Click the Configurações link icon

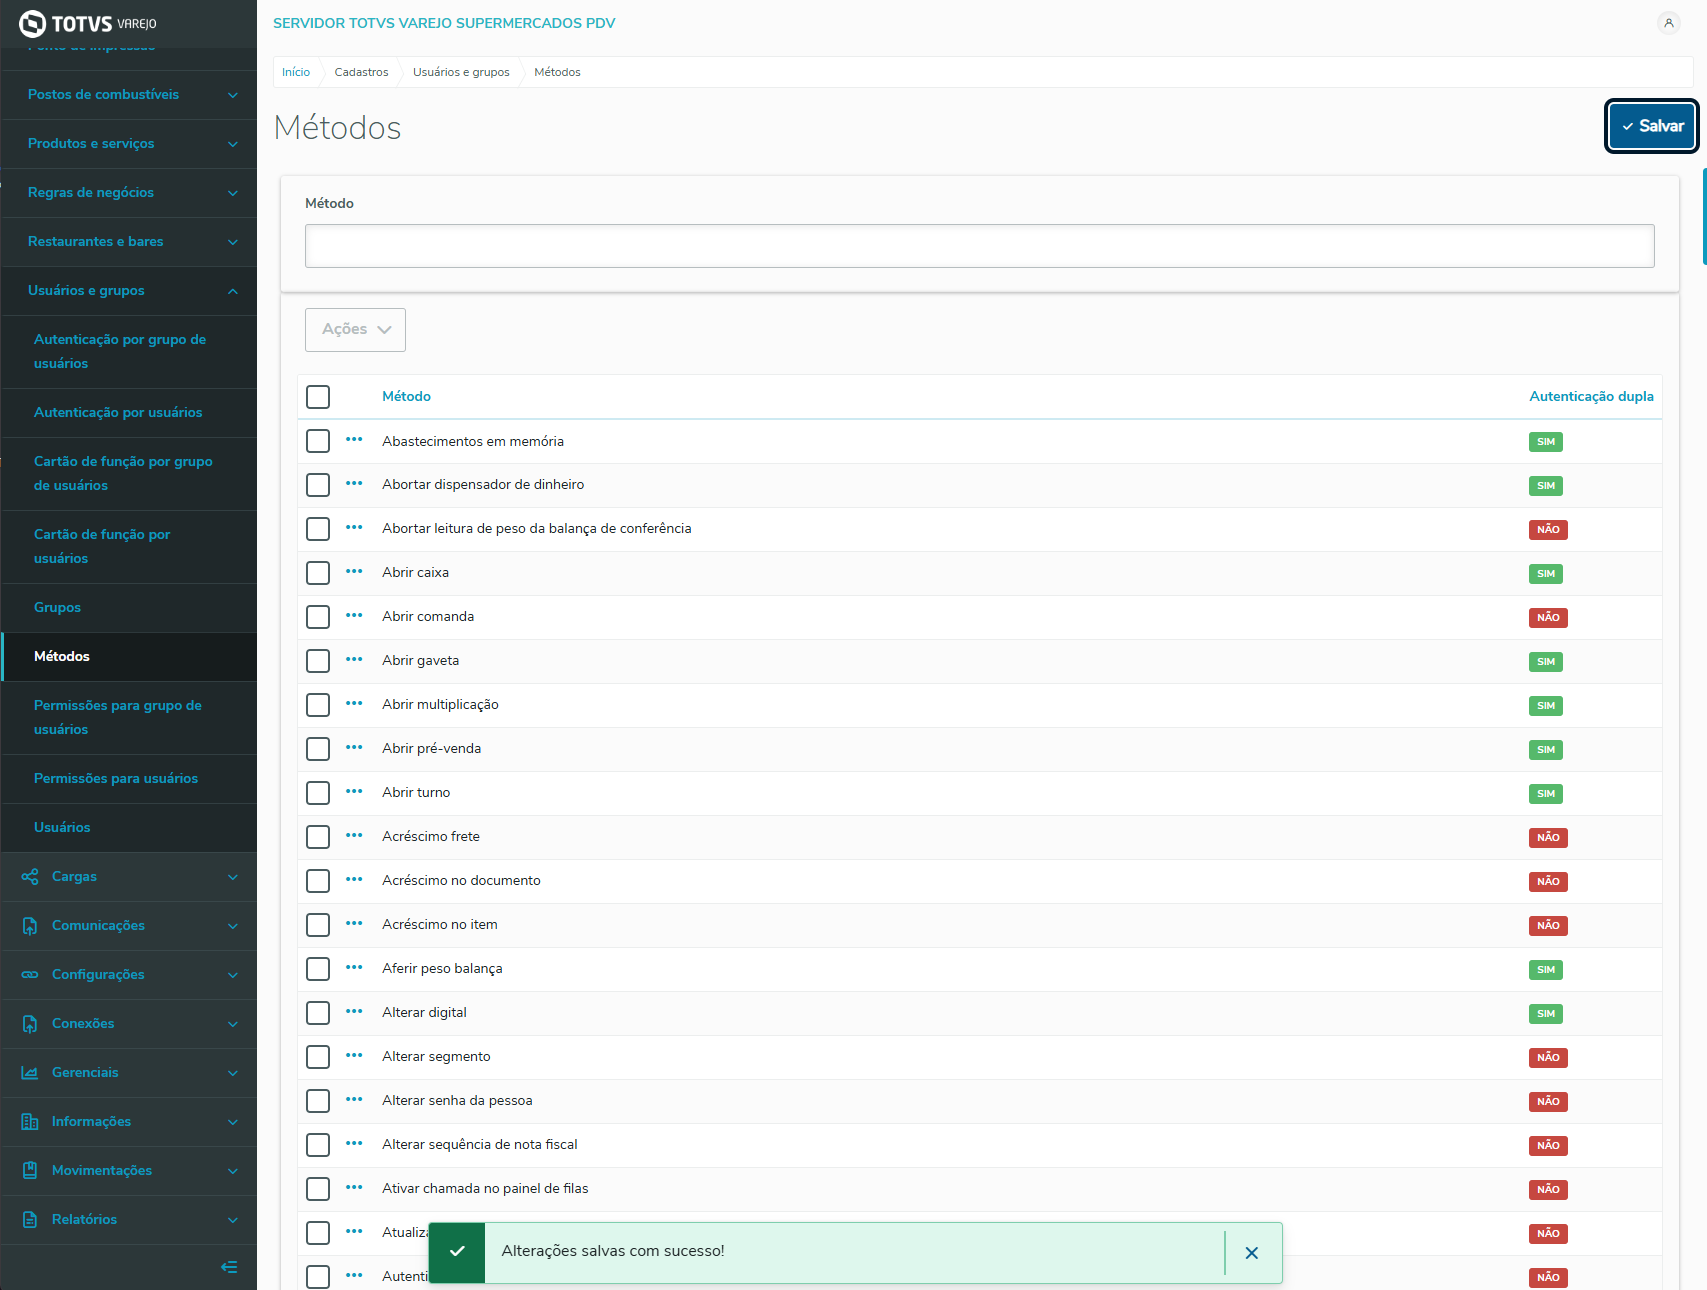[x=30, y=975]
